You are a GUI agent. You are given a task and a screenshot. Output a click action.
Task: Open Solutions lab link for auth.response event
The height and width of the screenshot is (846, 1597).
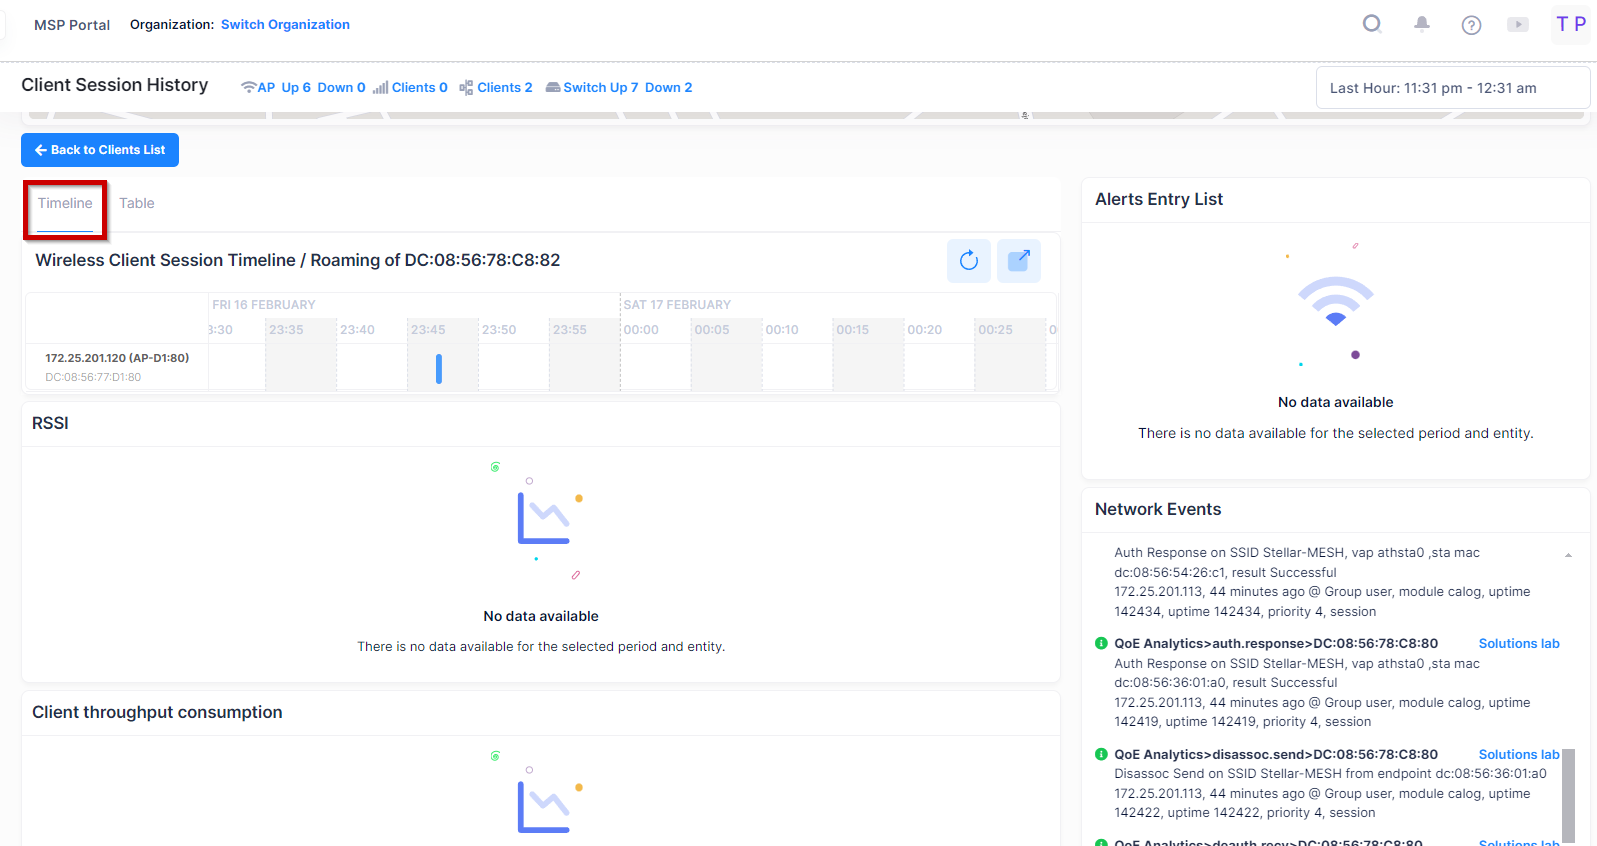[1519, 644]
